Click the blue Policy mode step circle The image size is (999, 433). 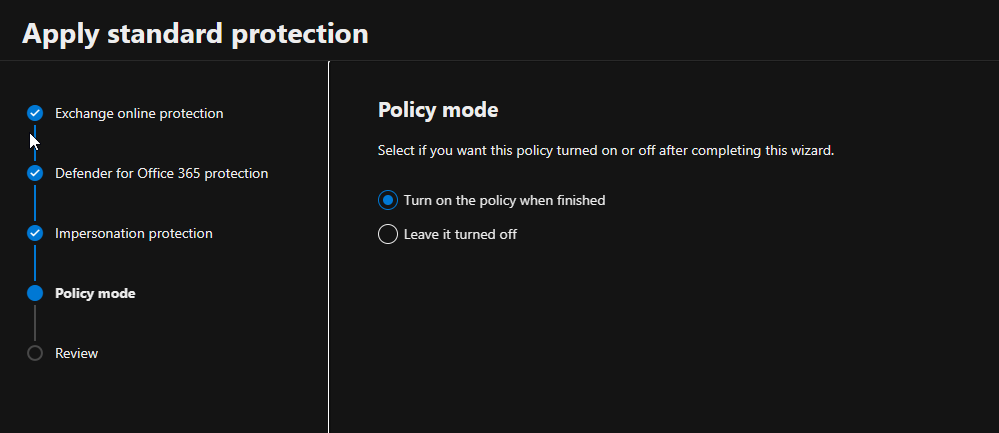pos(35,293)
